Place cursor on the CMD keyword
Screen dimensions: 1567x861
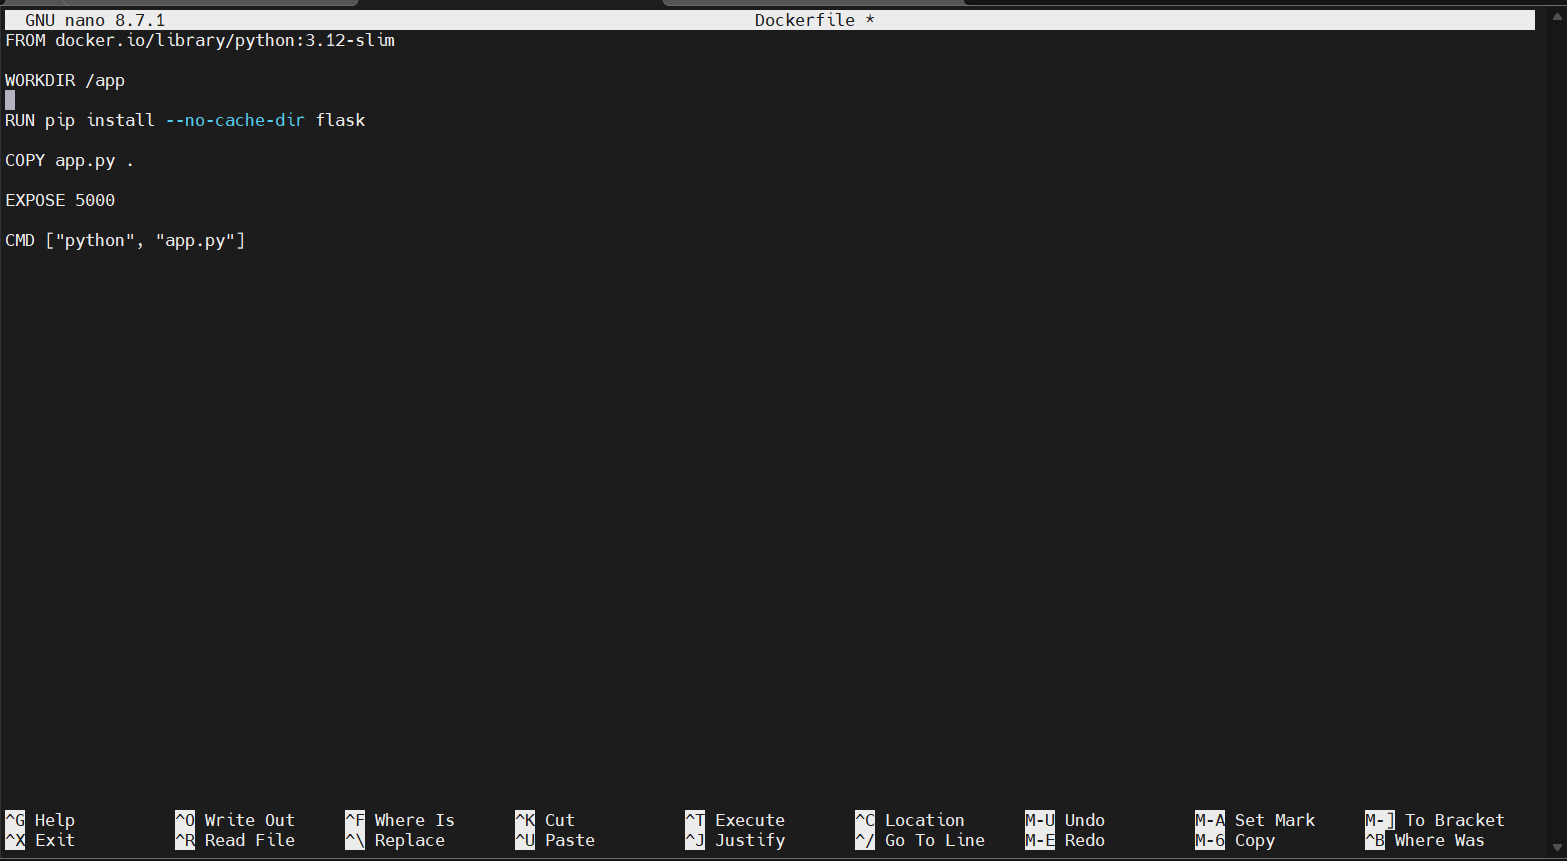pyautogui.click(x=20, y=240)
